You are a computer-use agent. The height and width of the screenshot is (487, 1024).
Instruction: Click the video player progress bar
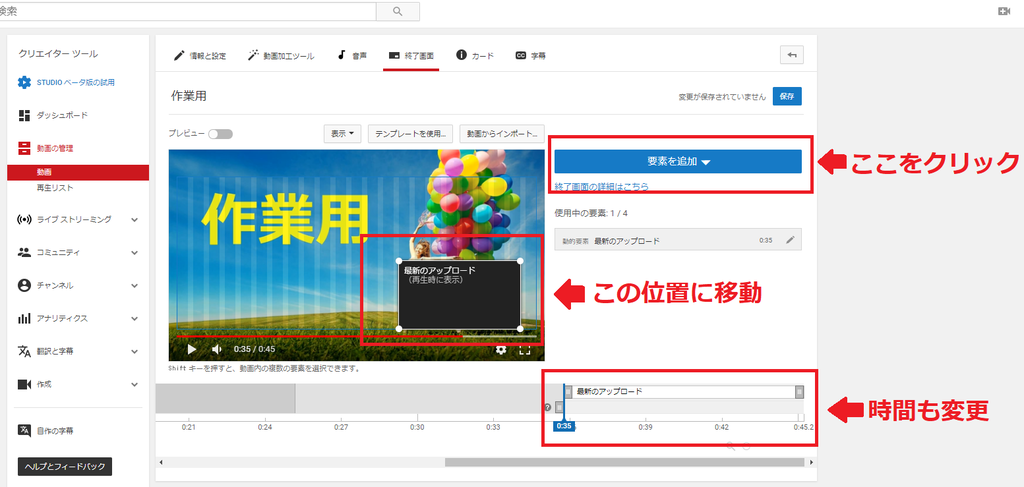356,337
